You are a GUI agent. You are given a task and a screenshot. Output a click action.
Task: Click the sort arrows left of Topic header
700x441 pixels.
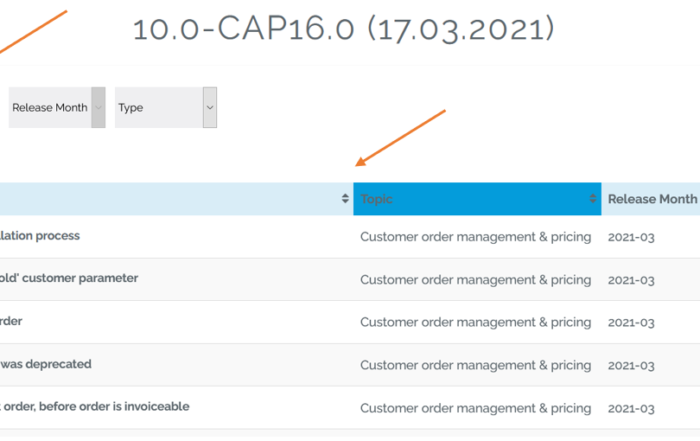pyautogui.click(x=345, y=199)
